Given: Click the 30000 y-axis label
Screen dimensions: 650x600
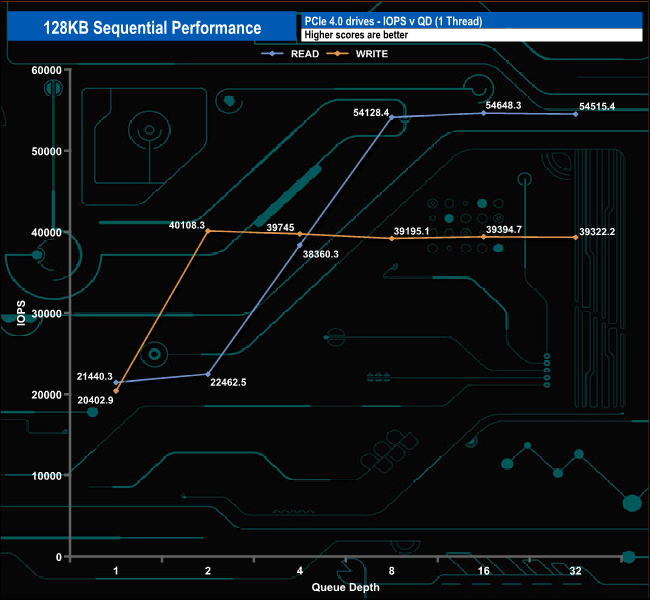Looking at the screenshot, I should [x=46, y=314].
